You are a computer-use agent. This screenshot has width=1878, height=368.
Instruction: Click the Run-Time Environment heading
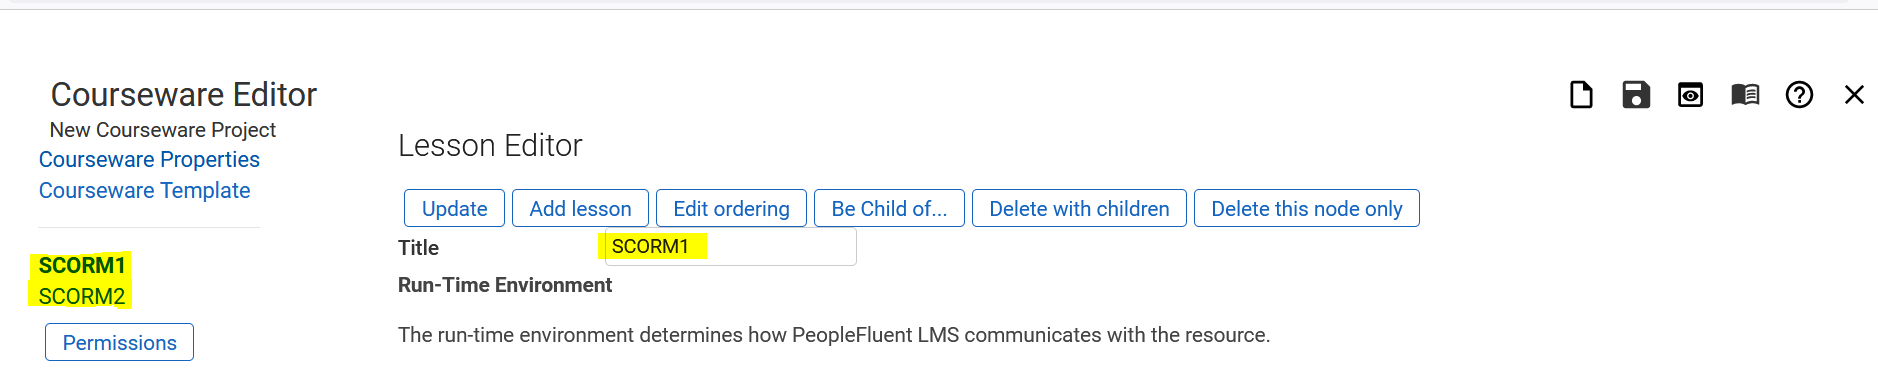505,285
